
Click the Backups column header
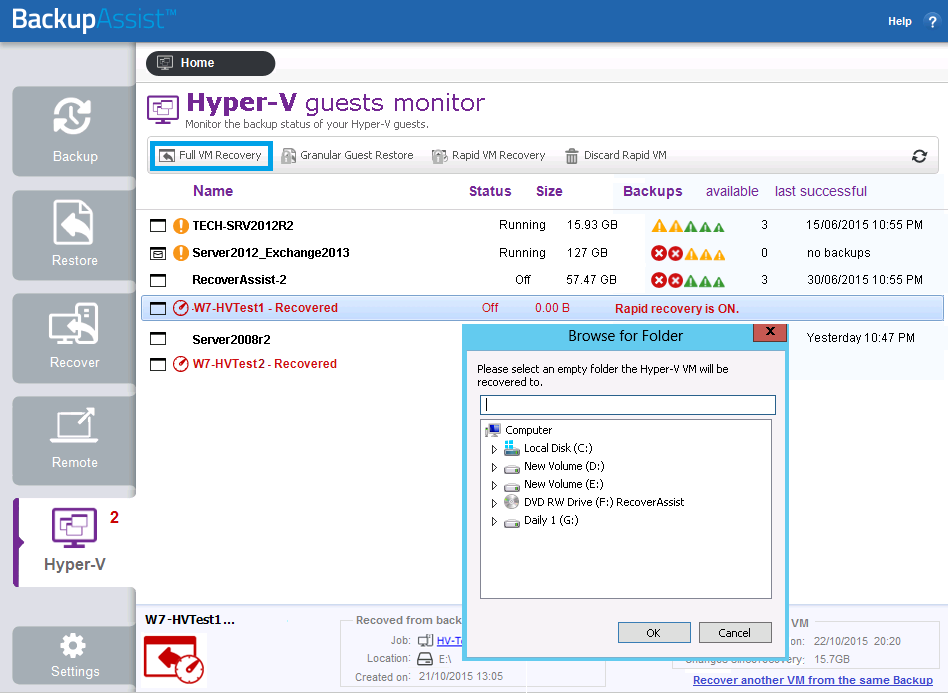(x=652, y=192)
